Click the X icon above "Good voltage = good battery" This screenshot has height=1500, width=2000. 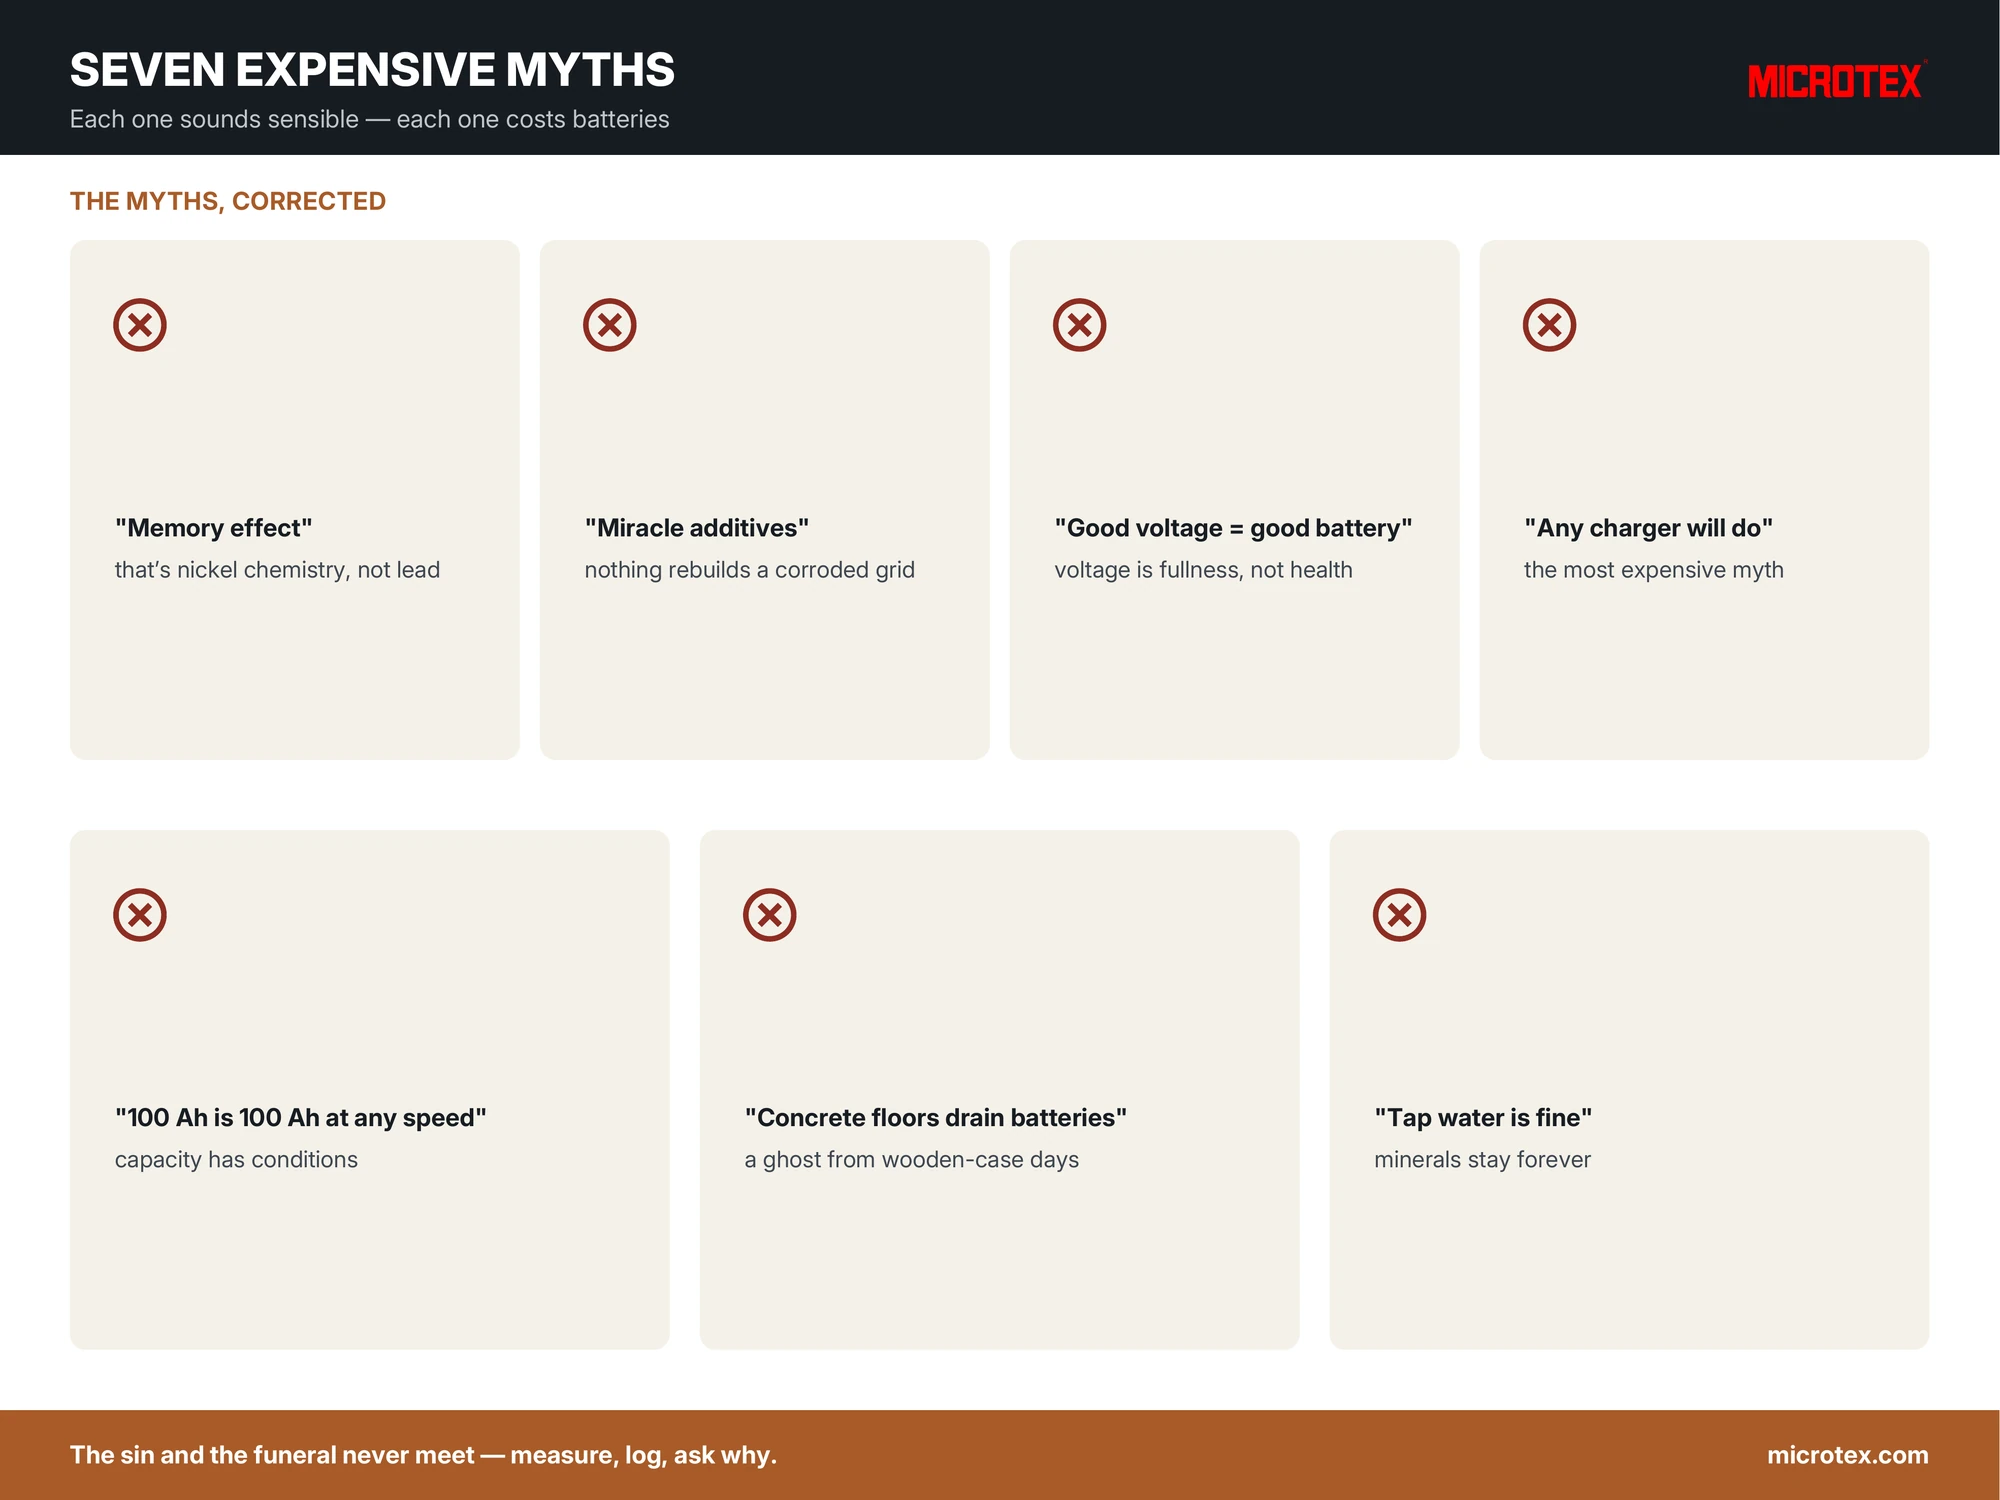click(x=1080, y=325)
